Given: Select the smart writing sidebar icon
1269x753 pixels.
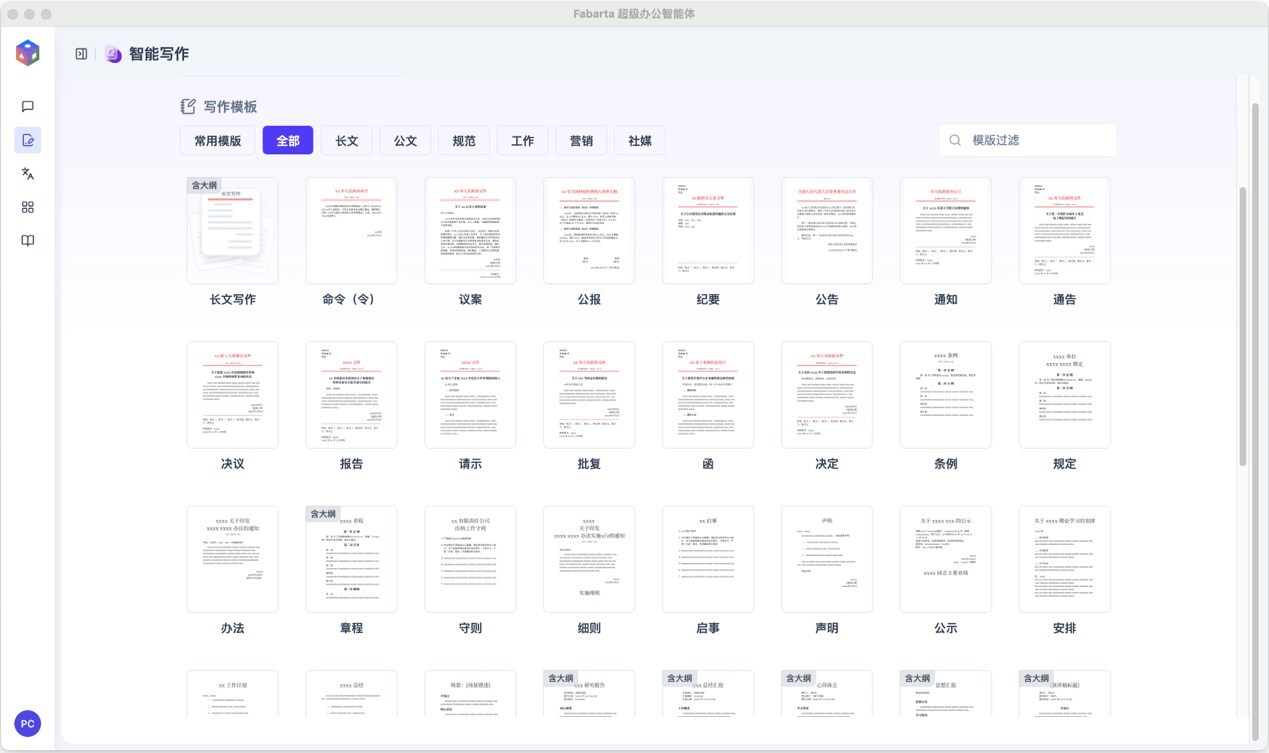Looking at the screenshot, I should [28, 140].
